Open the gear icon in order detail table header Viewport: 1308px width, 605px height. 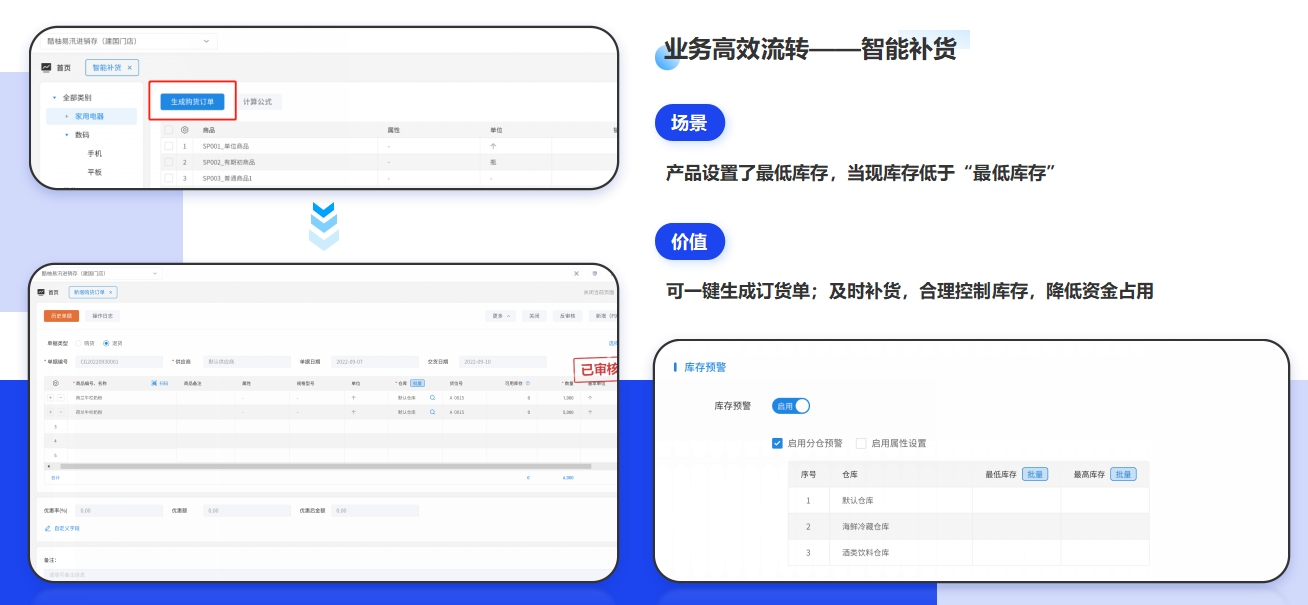(55, 383)
